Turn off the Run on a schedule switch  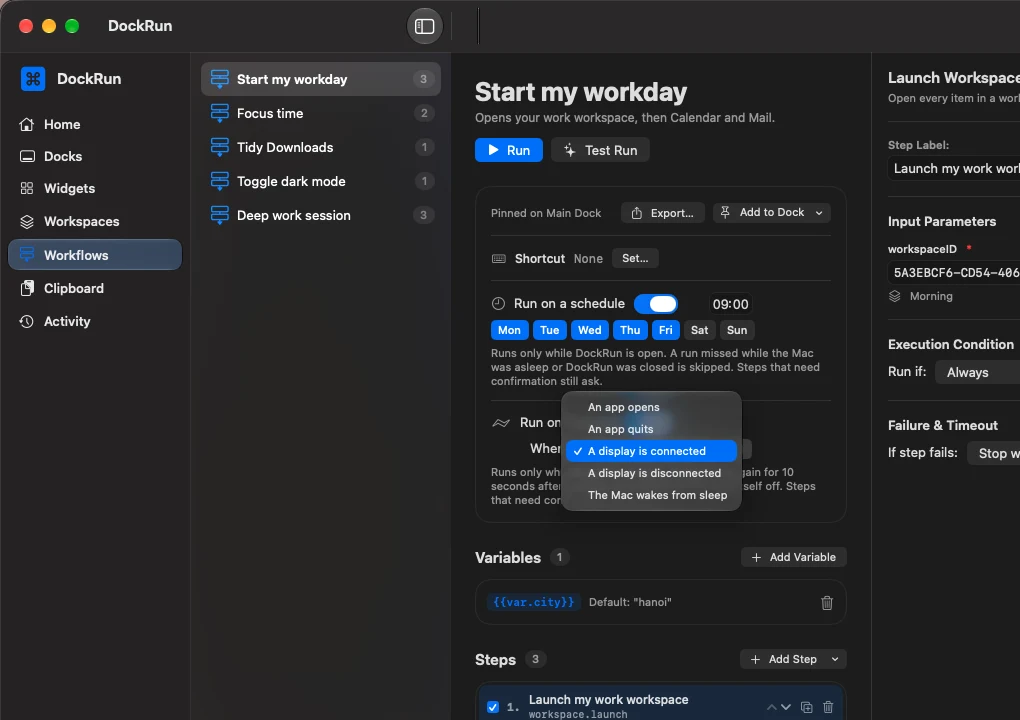pos(656,304)
